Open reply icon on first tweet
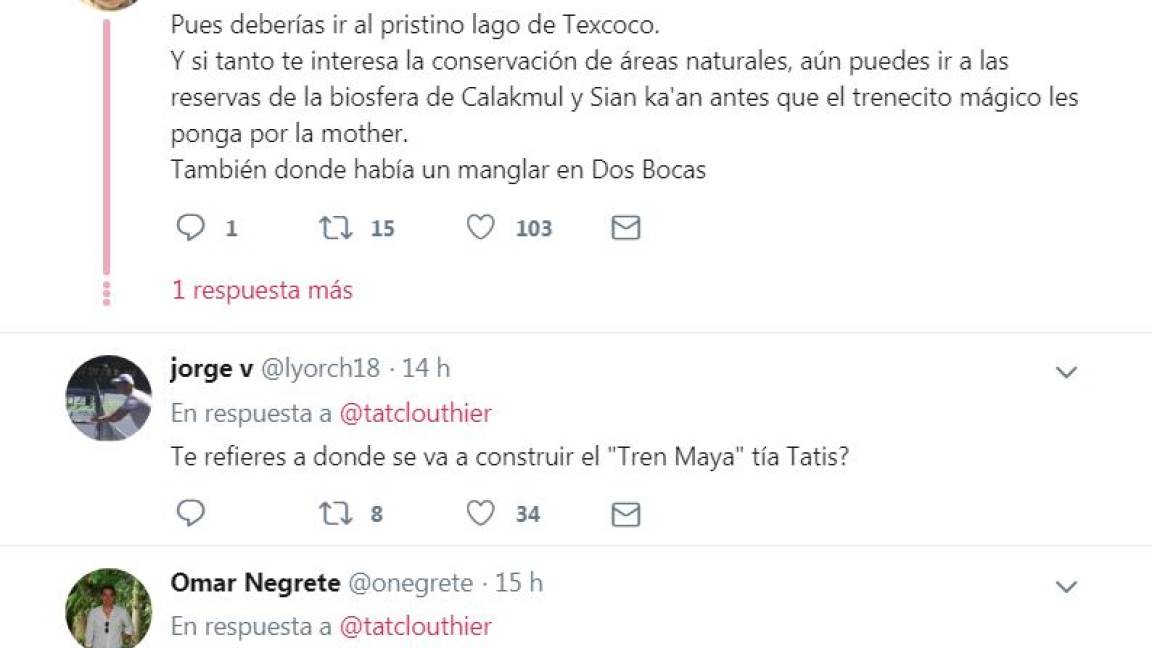The height and width of the screenshot is (648, 1152). (x=192, y=228)
